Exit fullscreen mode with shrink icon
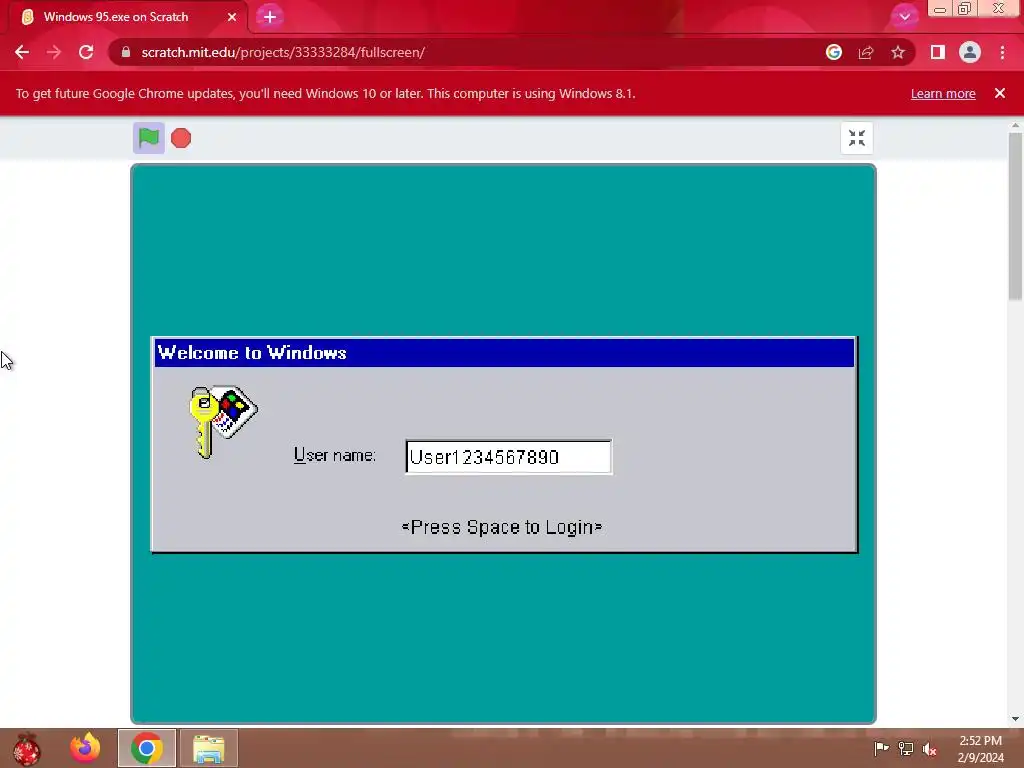 click(x=856, y=138)
